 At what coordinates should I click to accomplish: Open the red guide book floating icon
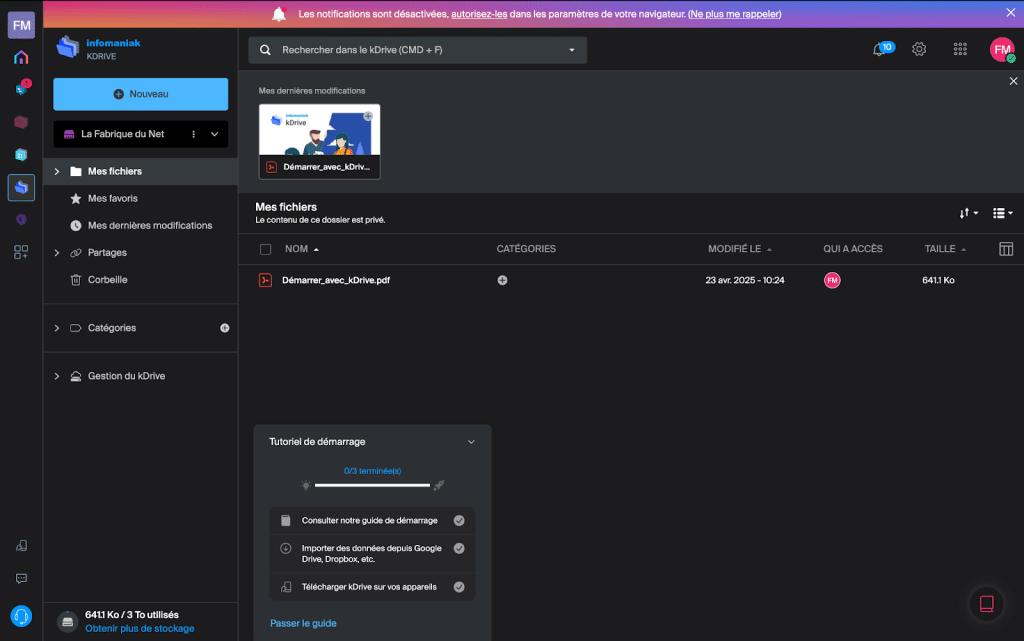tap(986, 603)
